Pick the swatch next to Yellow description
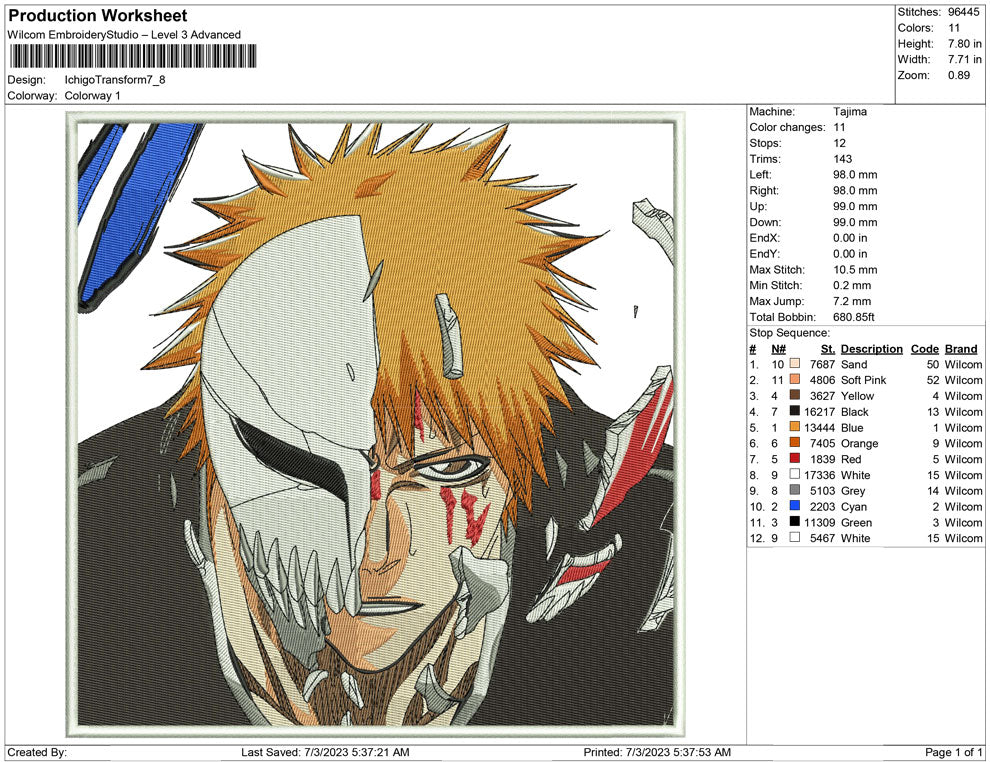The width and height of the screenshot is (990, 762). pos(795,396)
